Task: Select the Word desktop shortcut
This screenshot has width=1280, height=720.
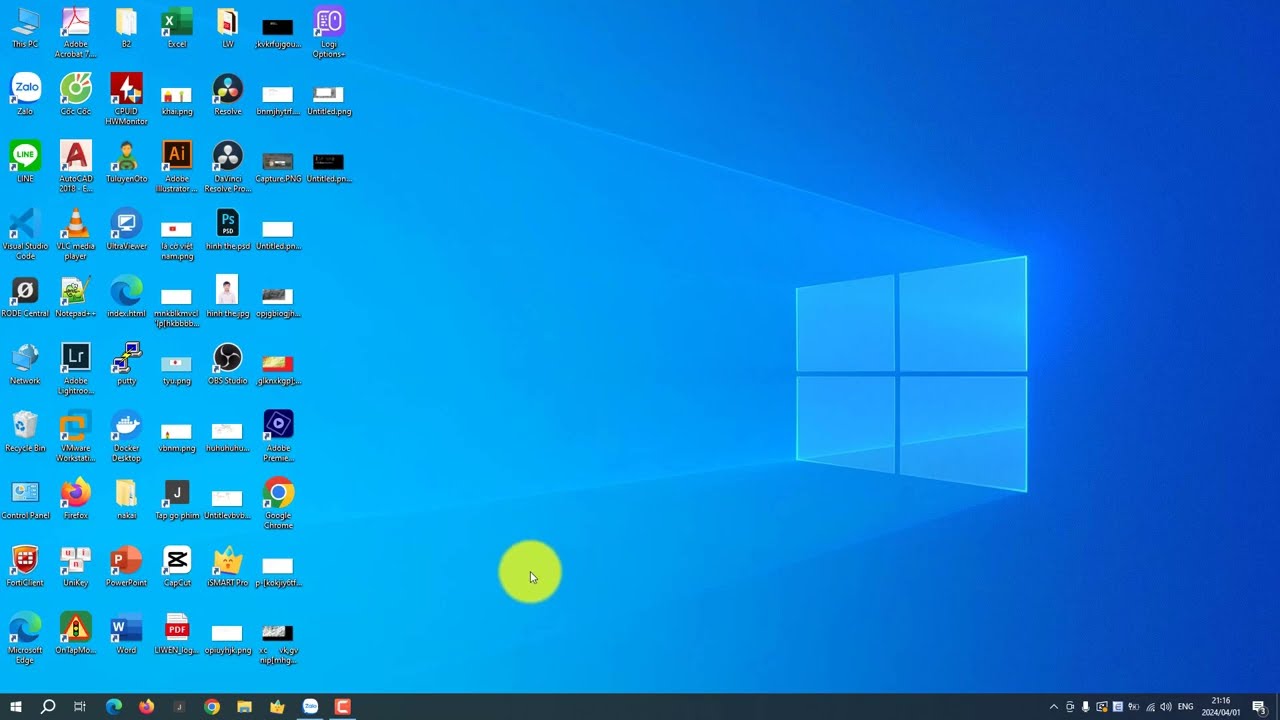Action: tap(126, 633)
